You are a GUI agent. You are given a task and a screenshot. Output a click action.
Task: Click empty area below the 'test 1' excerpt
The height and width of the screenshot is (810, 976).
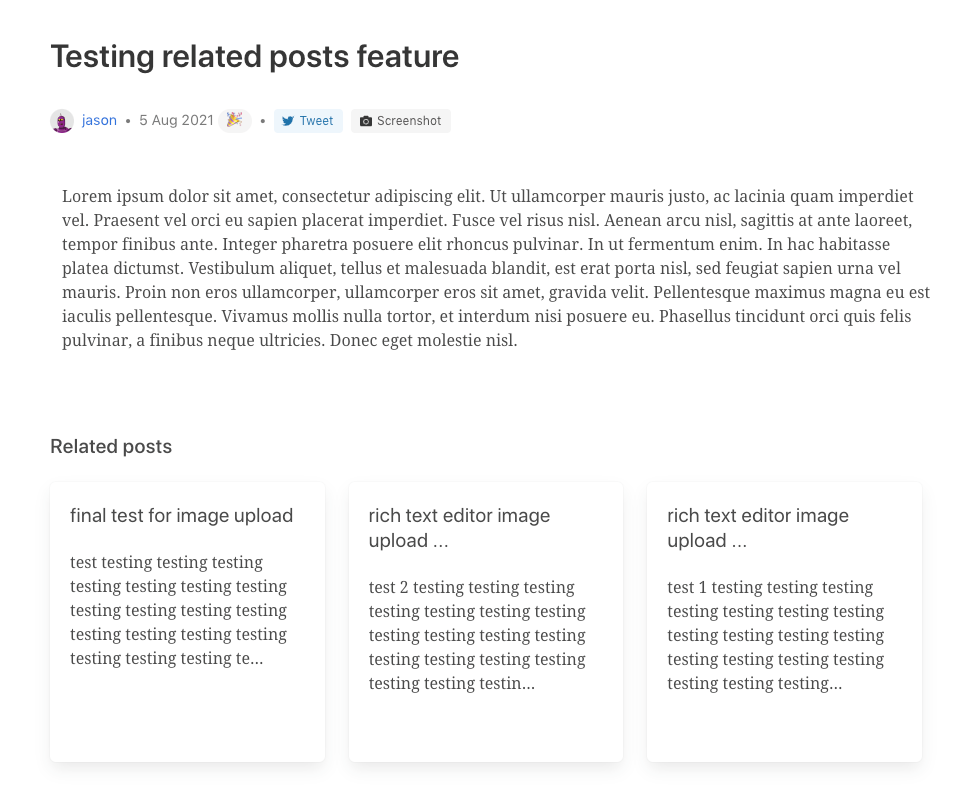point(784,730)
